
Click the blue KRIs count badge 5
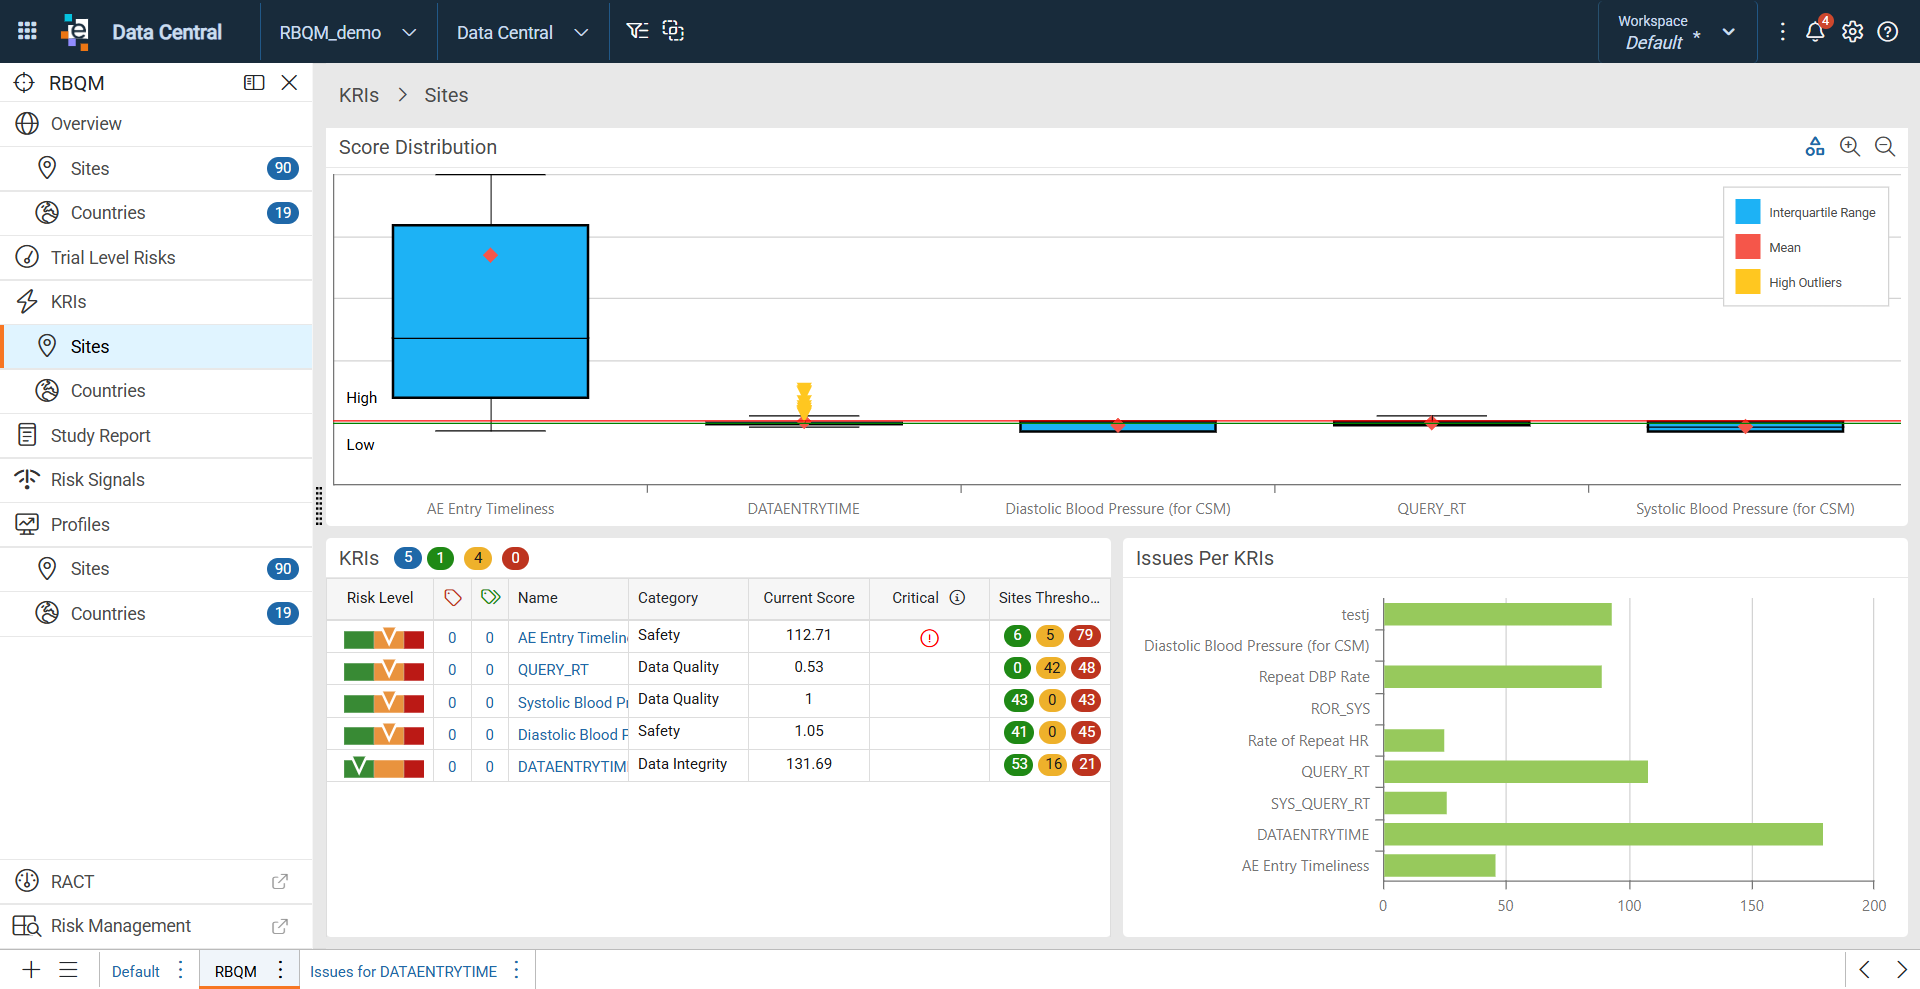[408, 558]
